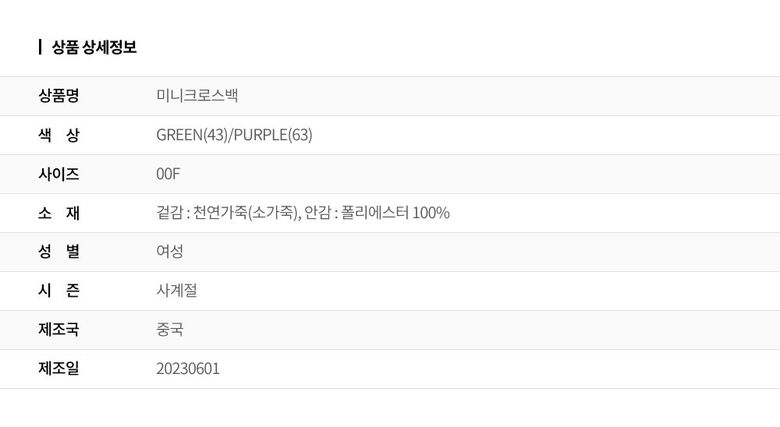Click the vertical bar beside 상품 상세정보

(x=40, y=46)
